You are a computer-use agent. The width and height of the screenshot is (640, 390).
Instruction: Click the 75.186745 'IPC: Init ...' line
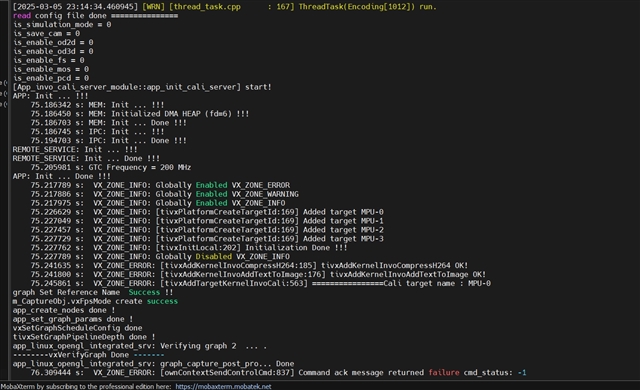coord(97,132)
